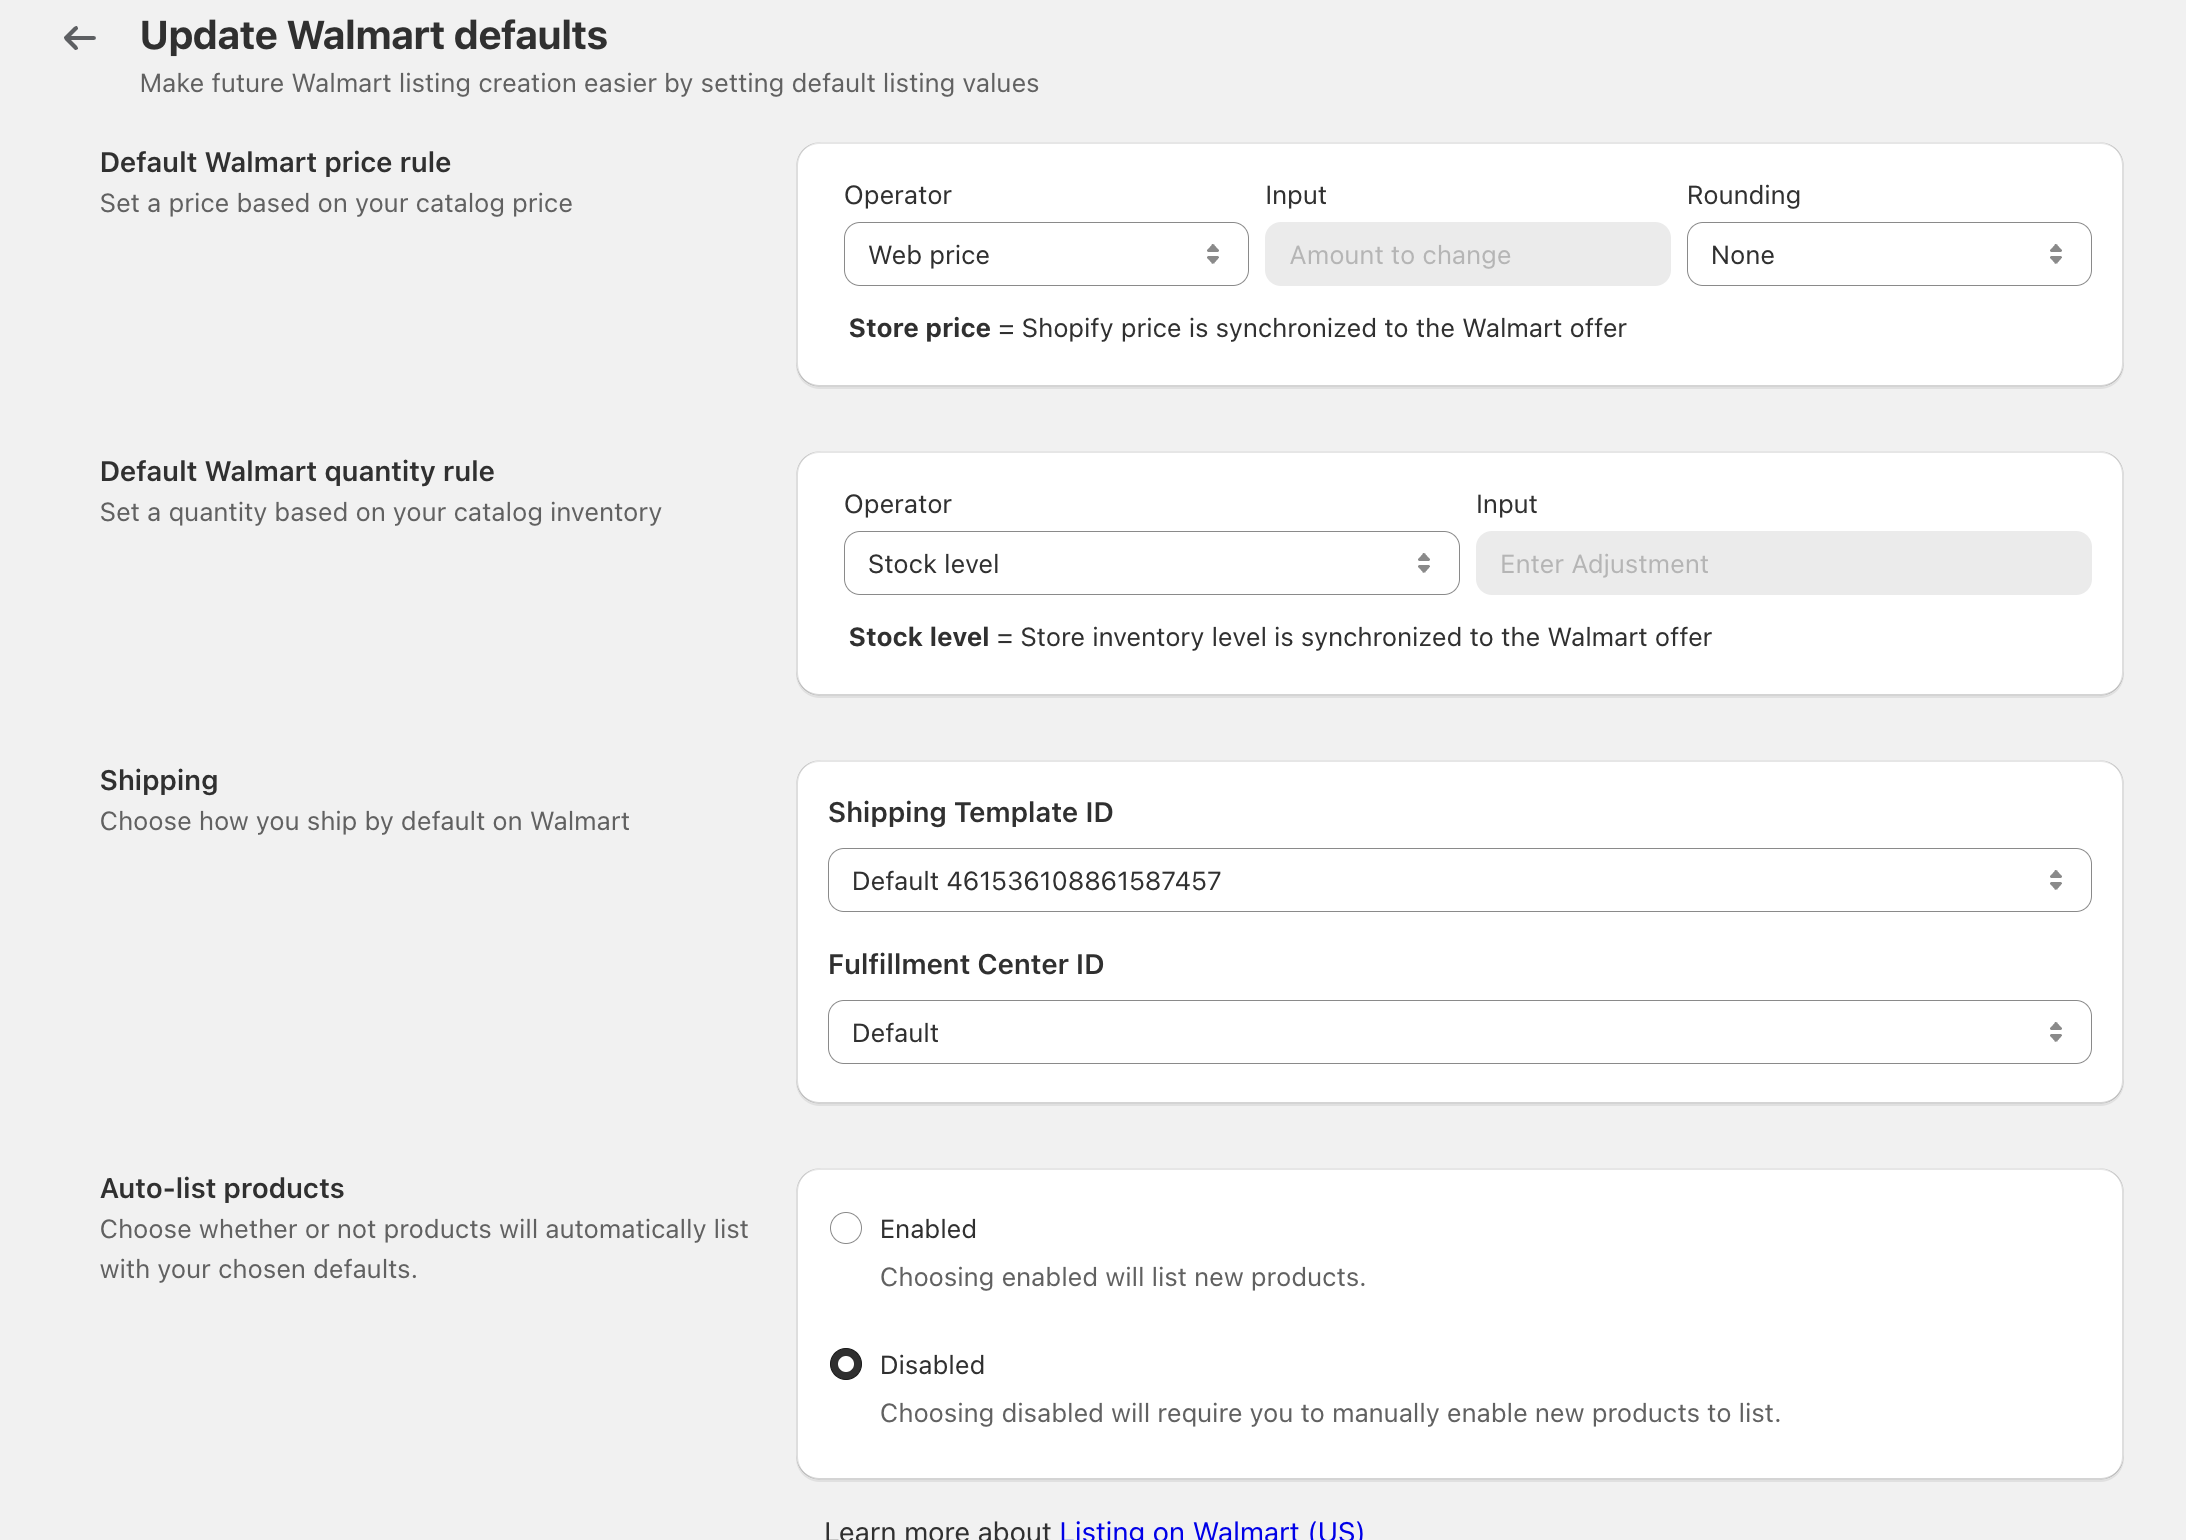Click the Rounding field label
Screen dimensions: 2186x1540
click(x=1743, y=195)
